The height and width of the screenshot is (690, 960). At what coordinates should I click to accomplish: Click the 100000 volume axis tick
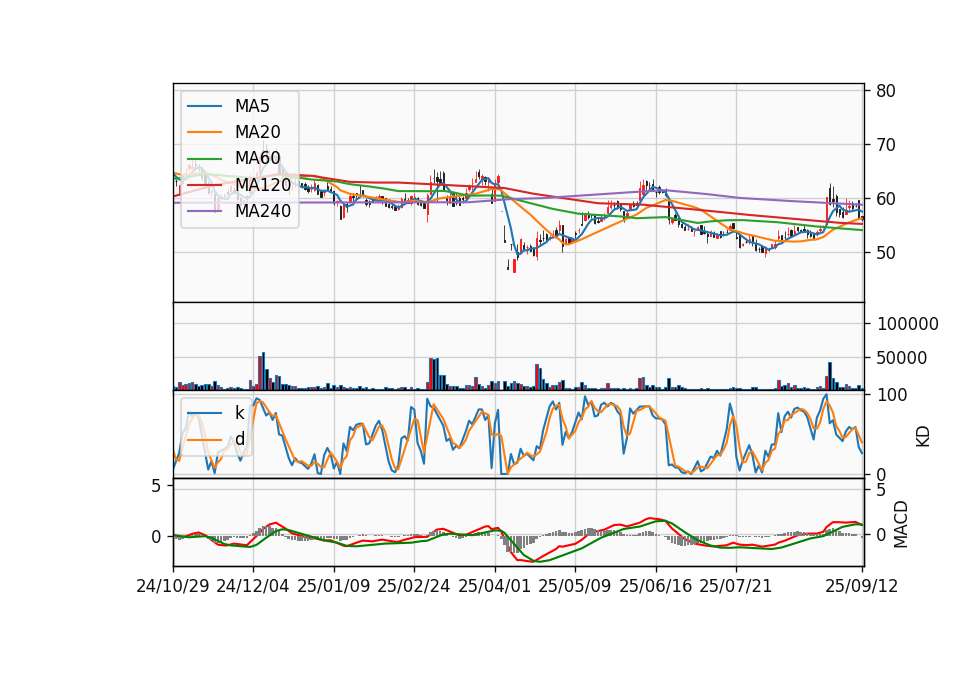[907, 324]
